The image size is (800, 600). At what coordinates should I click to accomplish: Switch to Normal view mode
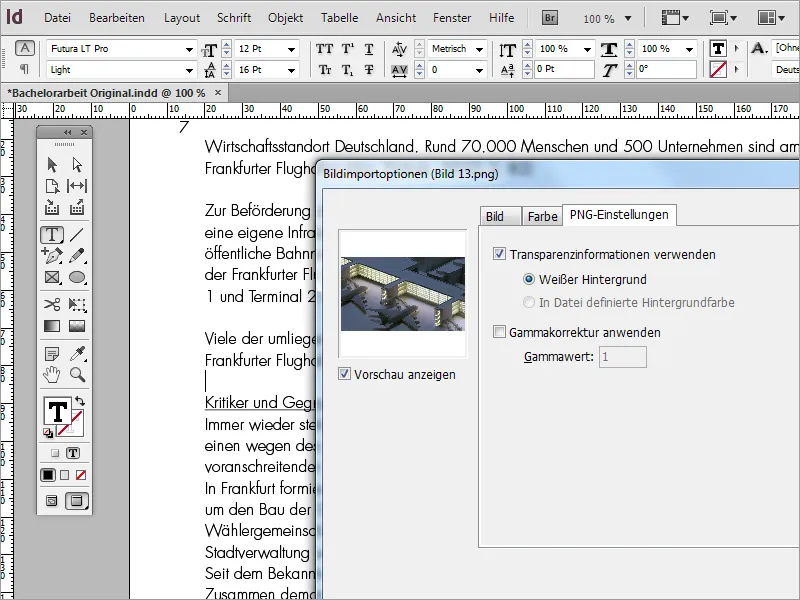coord(52,501)
